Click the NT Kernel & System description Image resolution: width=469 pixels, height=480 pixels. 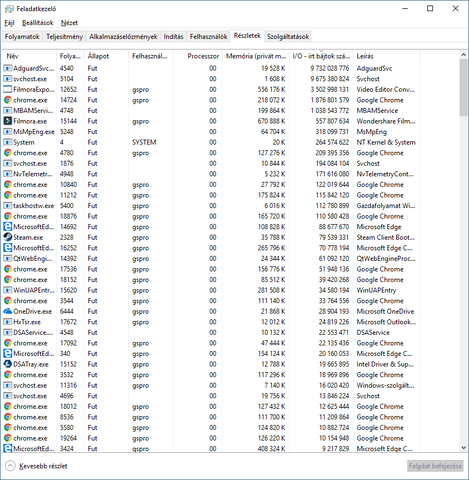[386, 142]
